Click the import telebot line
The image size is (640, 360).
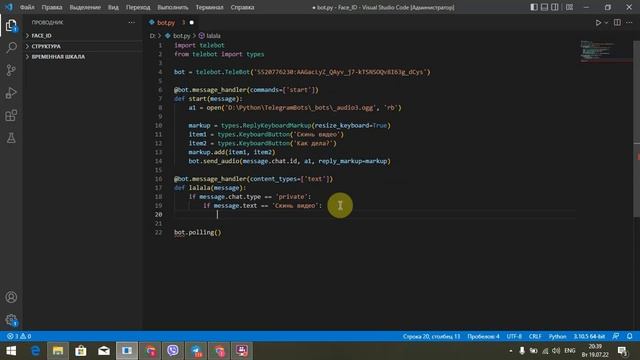(199, 45)
